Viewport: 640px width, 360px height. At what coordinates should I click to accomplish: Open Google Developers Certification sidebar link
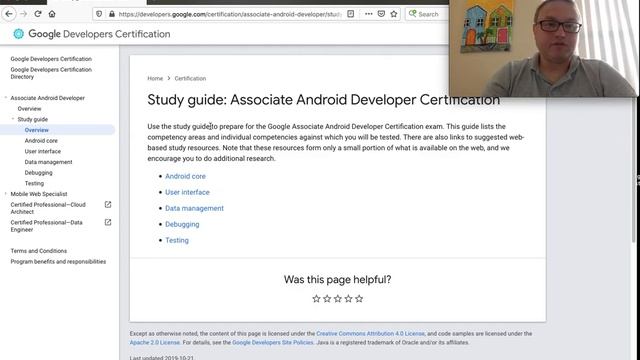coord(51,59)
